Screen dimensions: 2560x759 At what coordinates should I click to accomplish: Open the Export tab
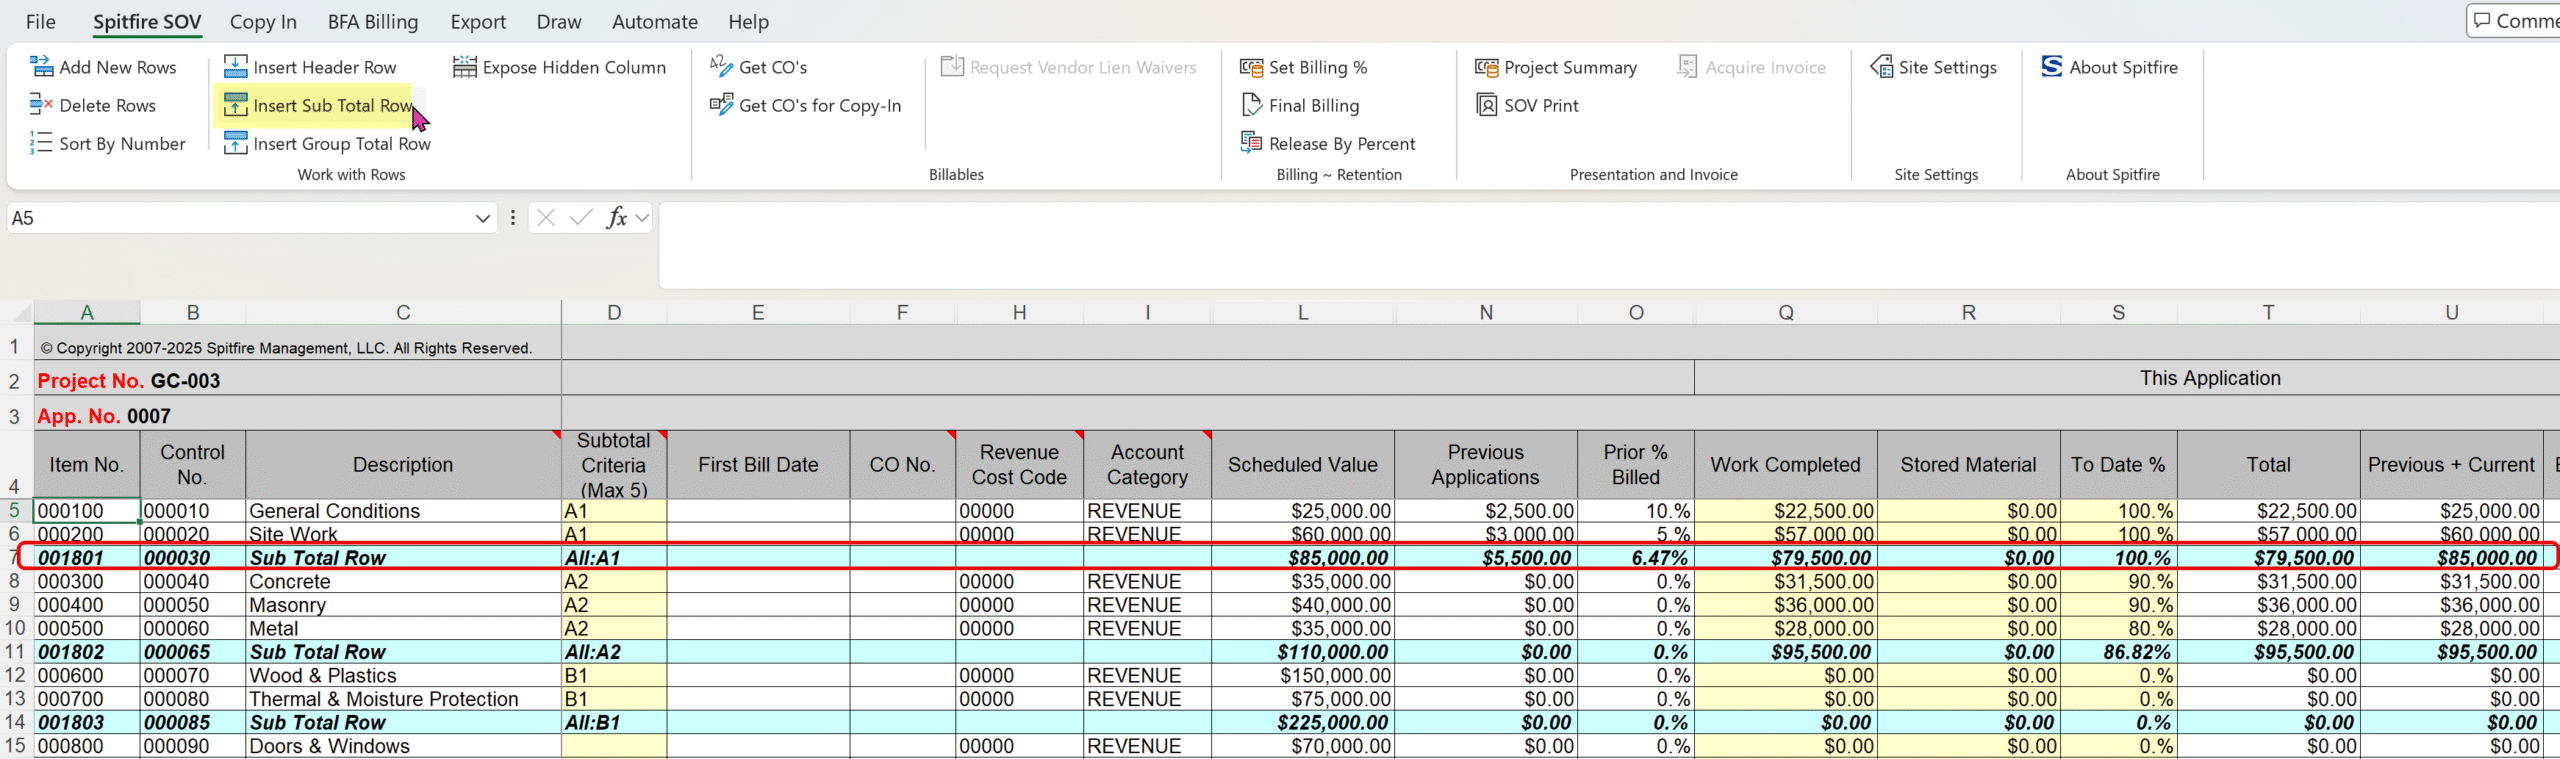(478, 22)
